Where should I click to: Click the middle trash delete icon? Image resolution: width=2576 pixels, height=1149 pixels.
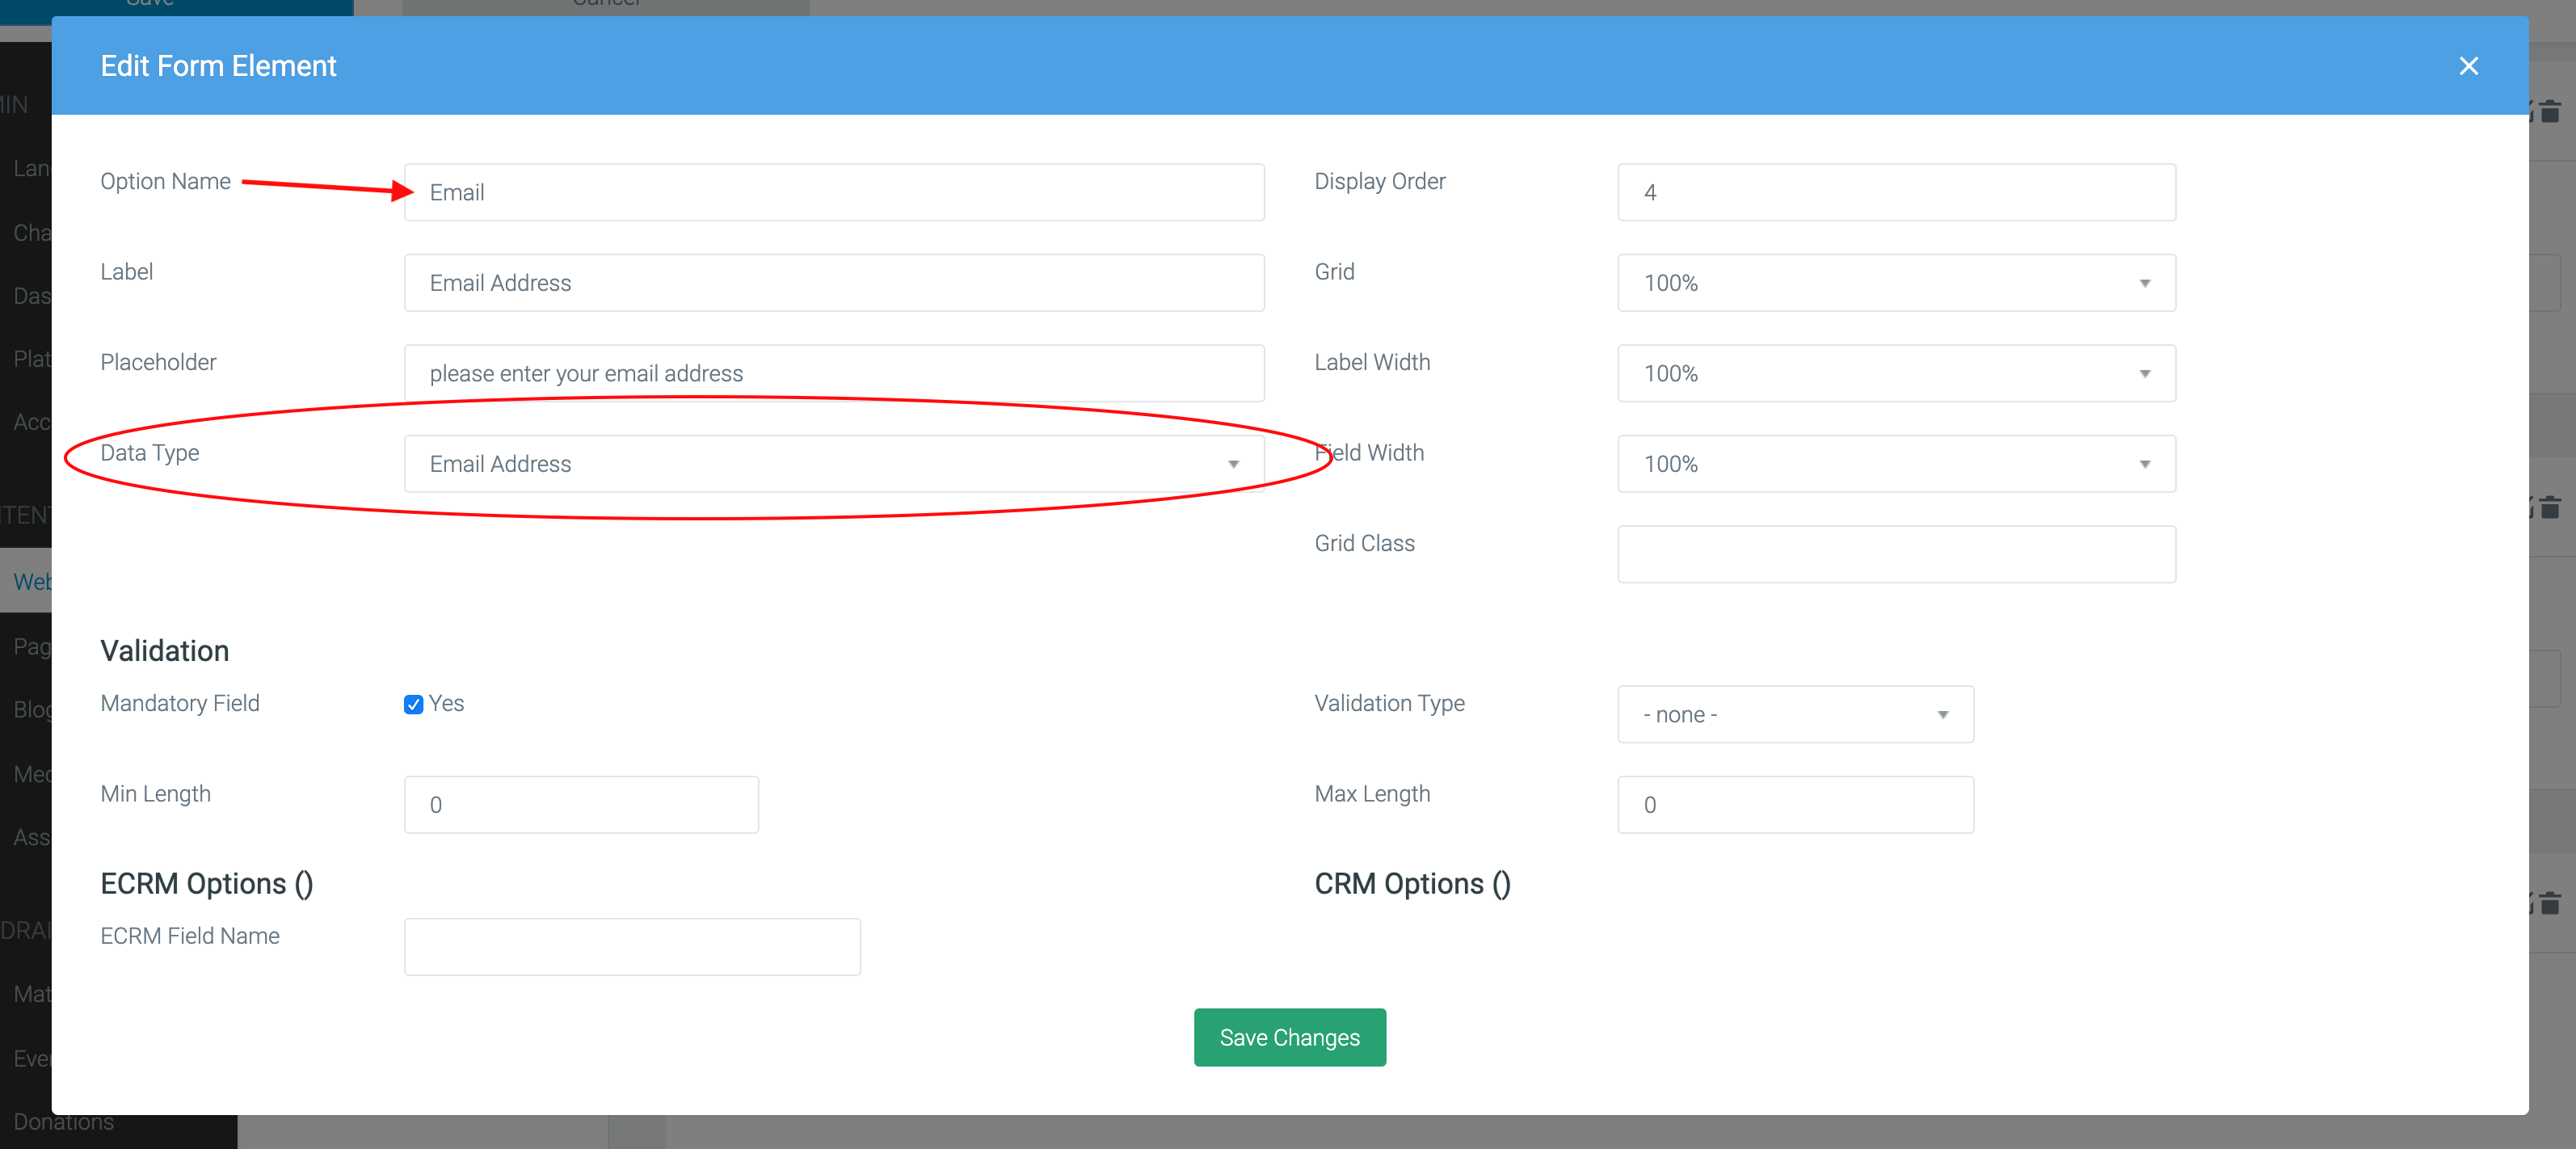[x=2551, y=507]
